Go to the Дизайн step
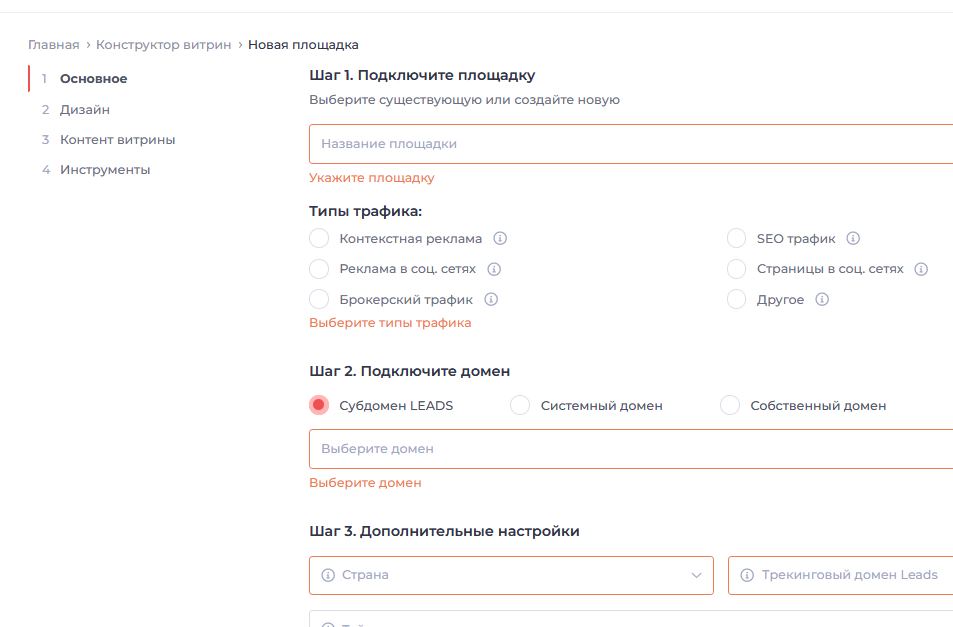The width and height of the screenshot is (953, 627). (x=85, y=110)
